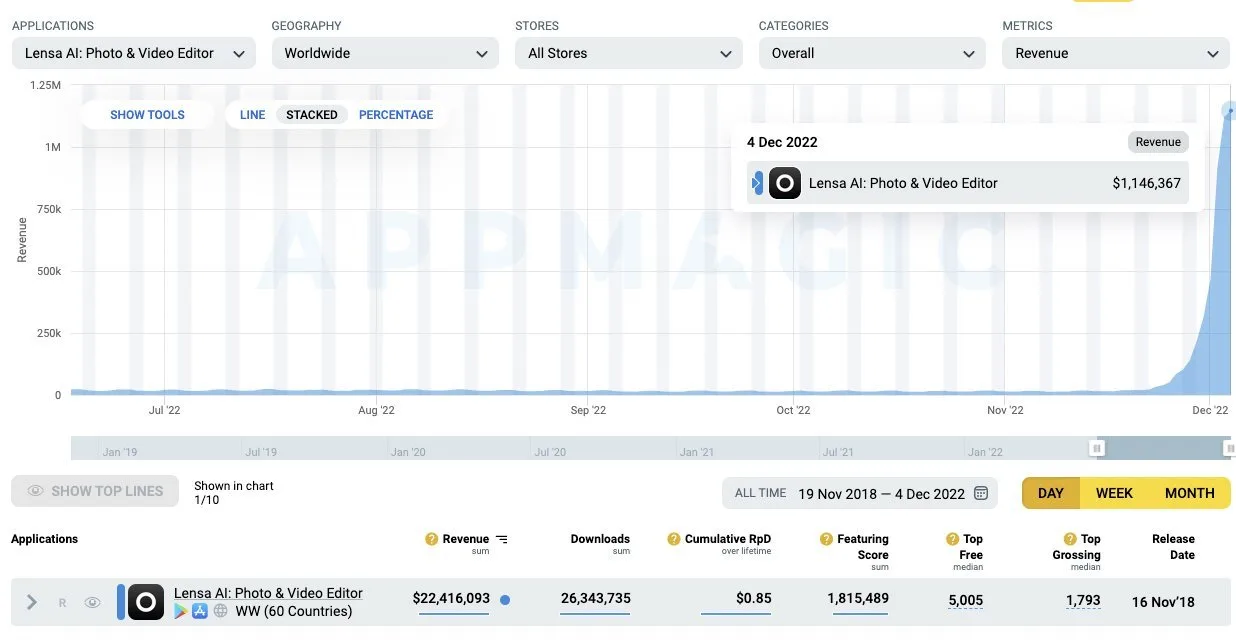The height and width of the screenshot is (644, 1236).
Task: Open the Metrics dropdown set to Revenue
Action: pyautogui.click(x=1116, y=53)
